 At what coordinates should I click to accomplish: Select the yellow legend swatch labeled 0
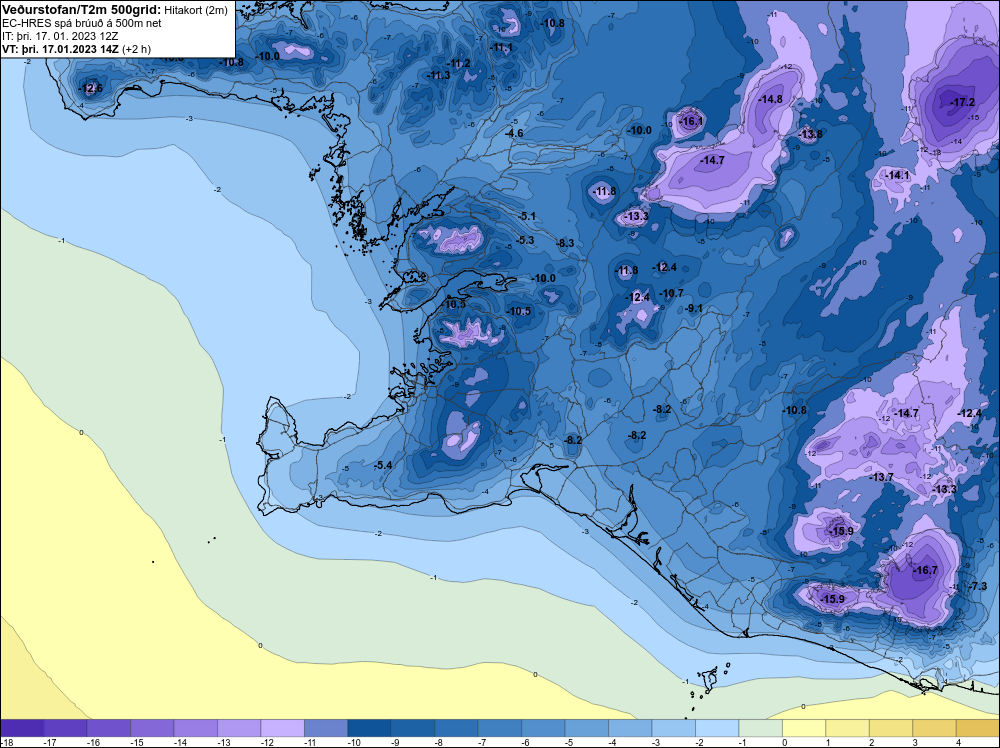point(804,727)
